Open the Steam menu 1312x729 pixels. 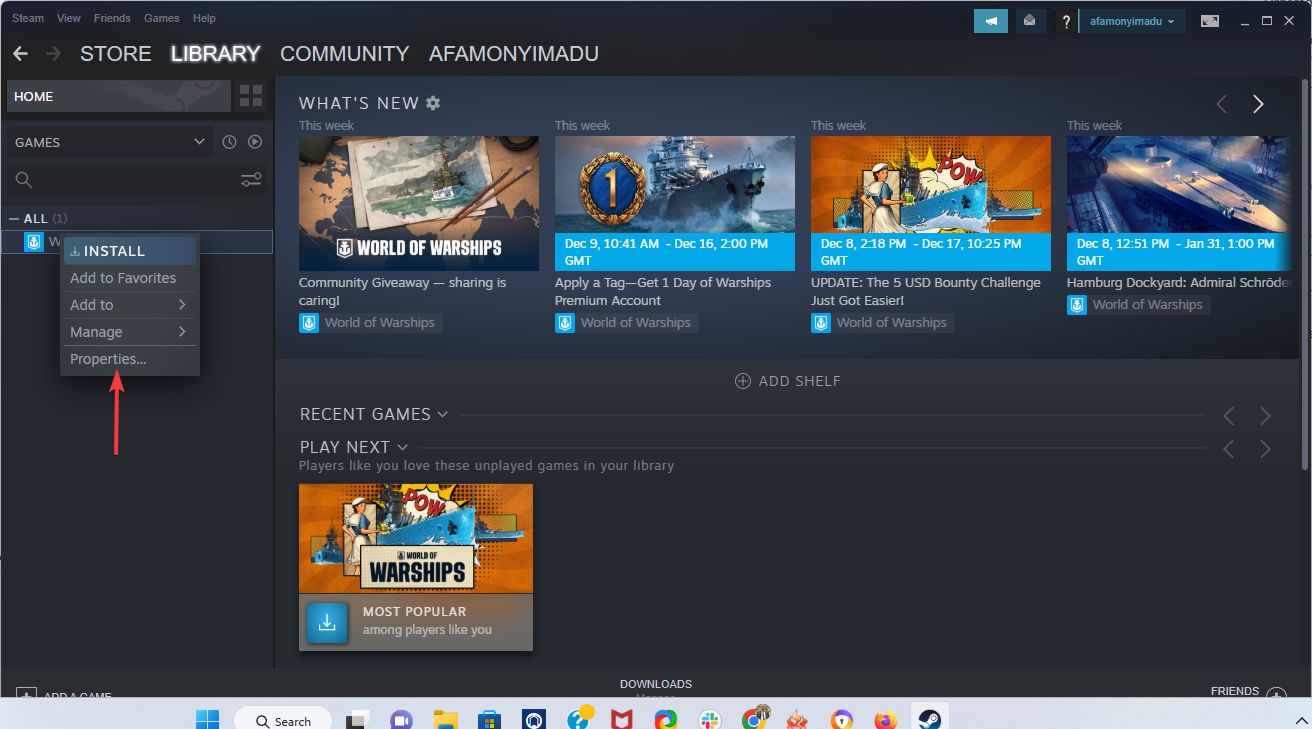click(28, 18)
